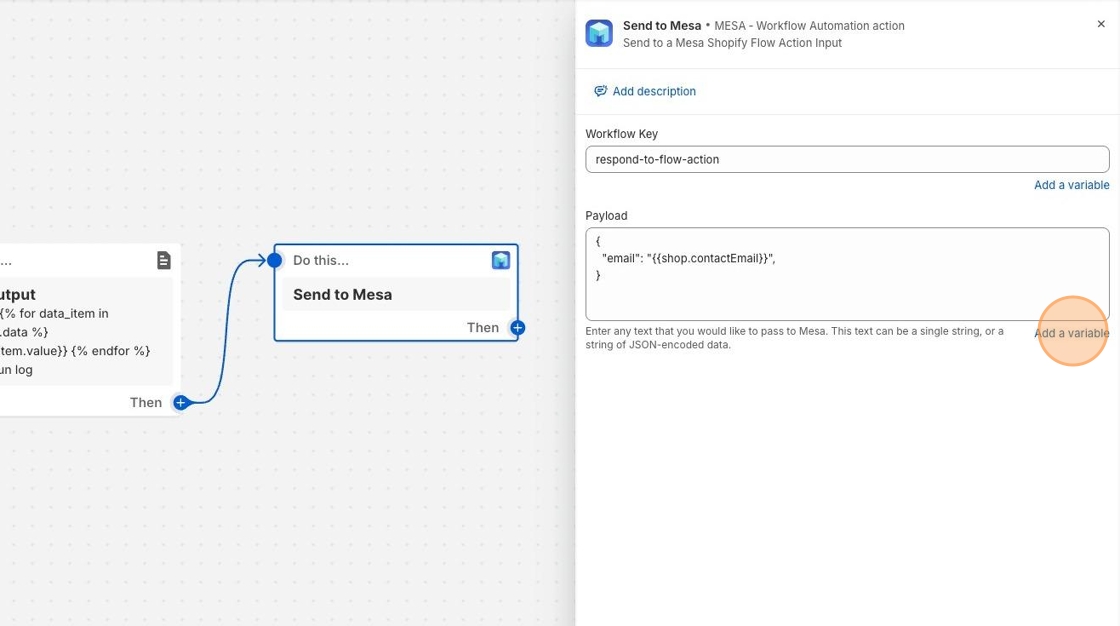The height and width of the screenshot is (626, 1120).
Task: Click the Mesa cube icon on the action node
Action: [x=501, y=260]
